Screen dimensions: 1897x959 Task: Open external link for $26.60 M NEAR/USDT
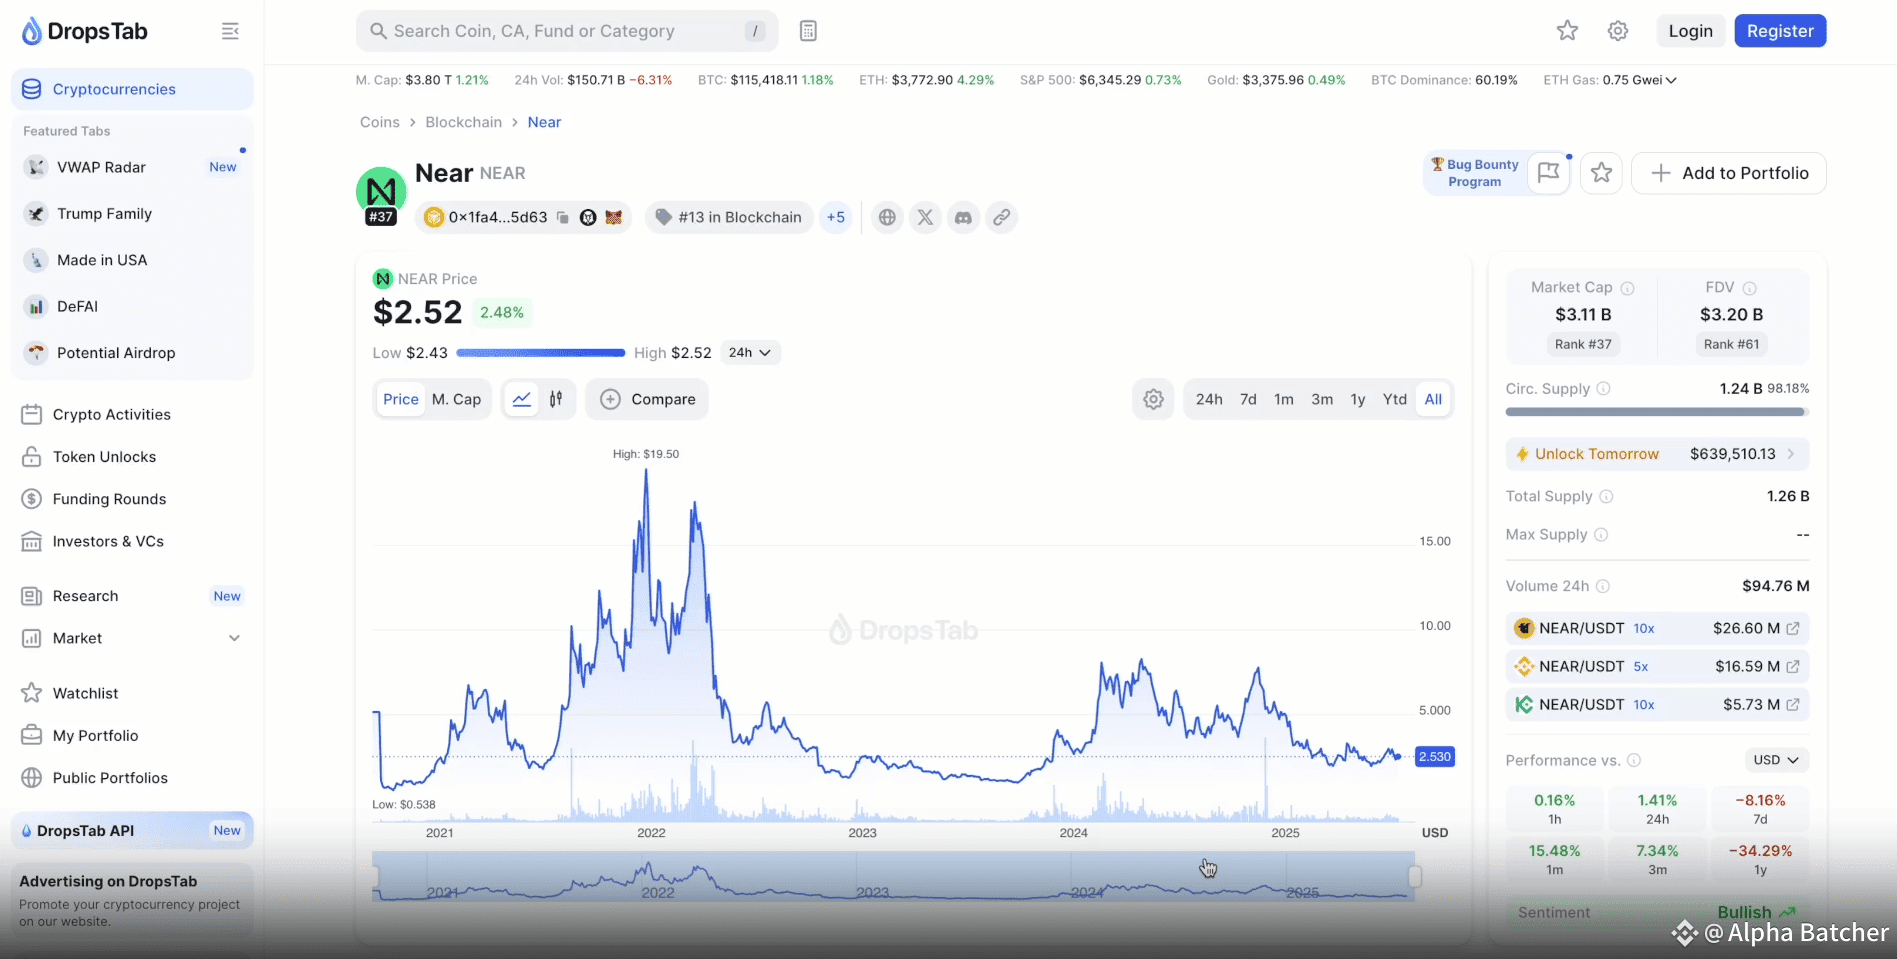pyautogui.click(x=1793, y=628)
